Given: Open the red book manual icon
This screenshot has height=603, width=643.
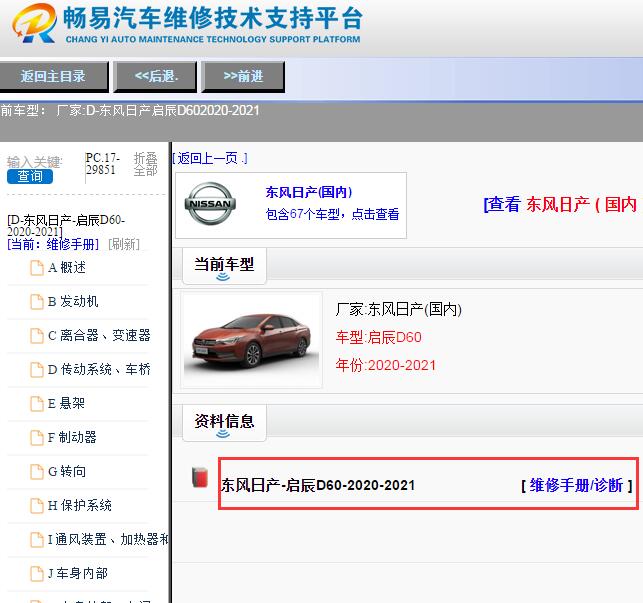Looking at the screenshot, I should coord(200,477).
